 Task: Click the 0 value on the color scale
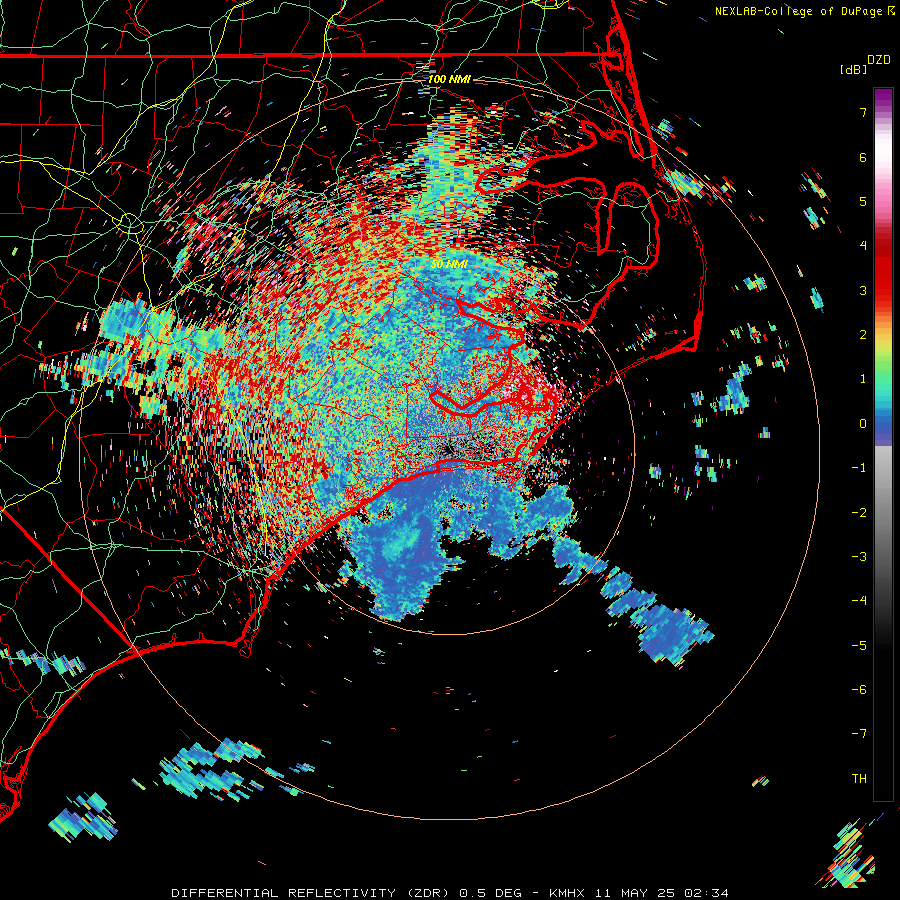(x=863, y=424)
